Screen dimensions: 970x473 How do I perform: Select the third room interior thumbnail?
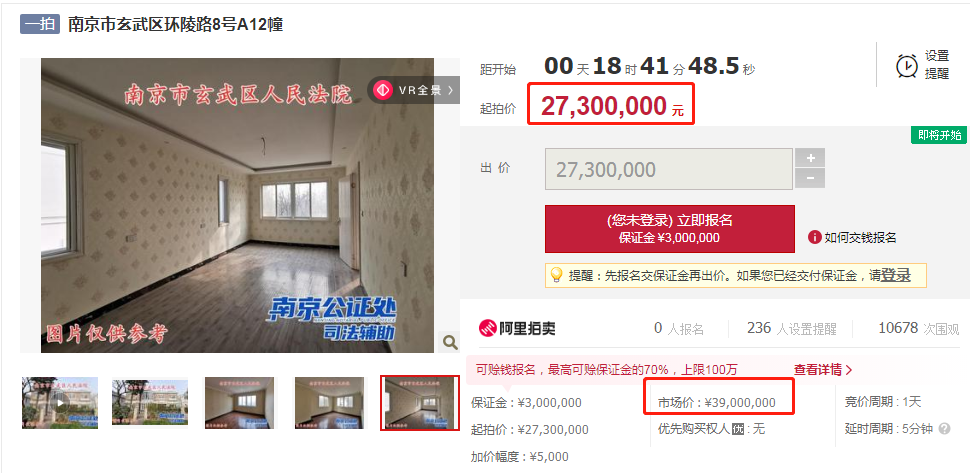[239, 403]
